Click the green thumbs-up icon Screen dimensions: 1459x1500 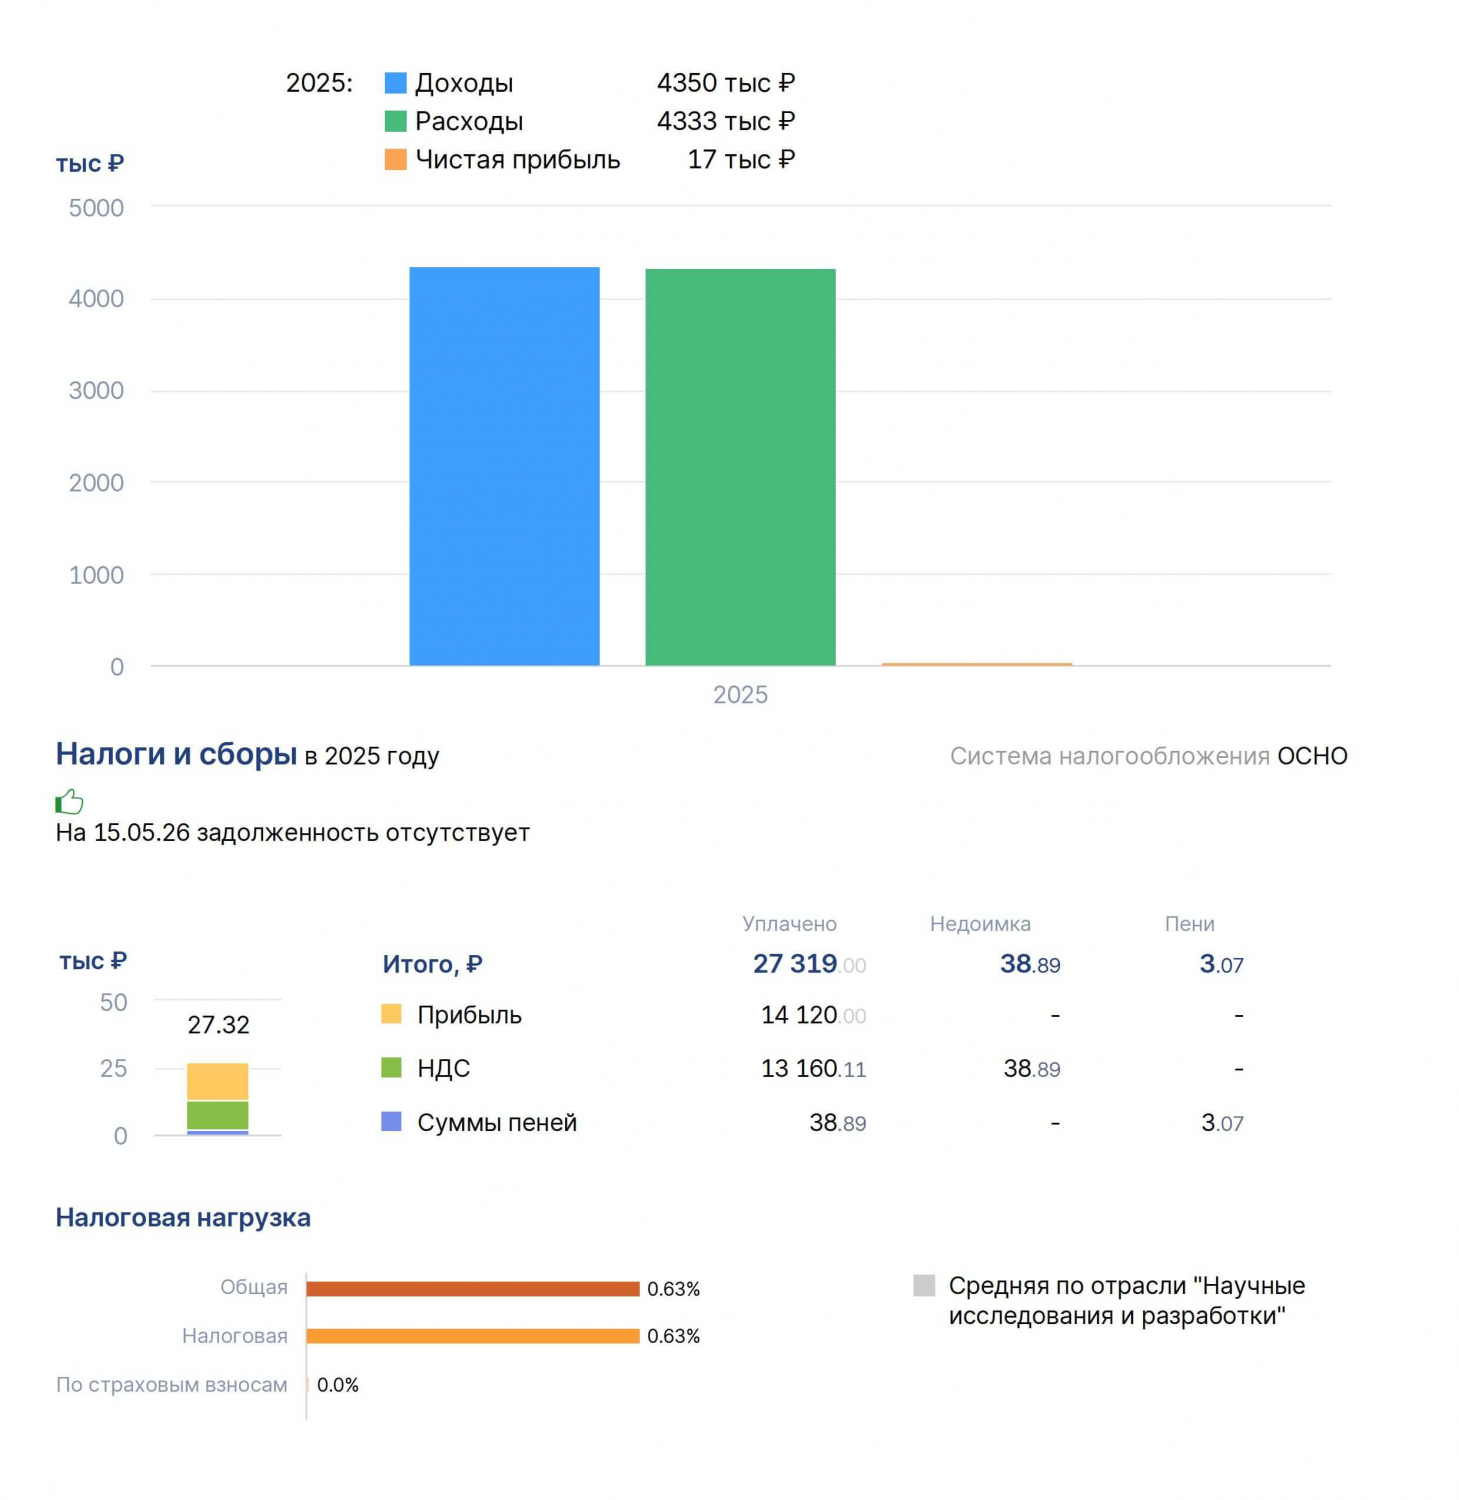(x=69, y=801)
